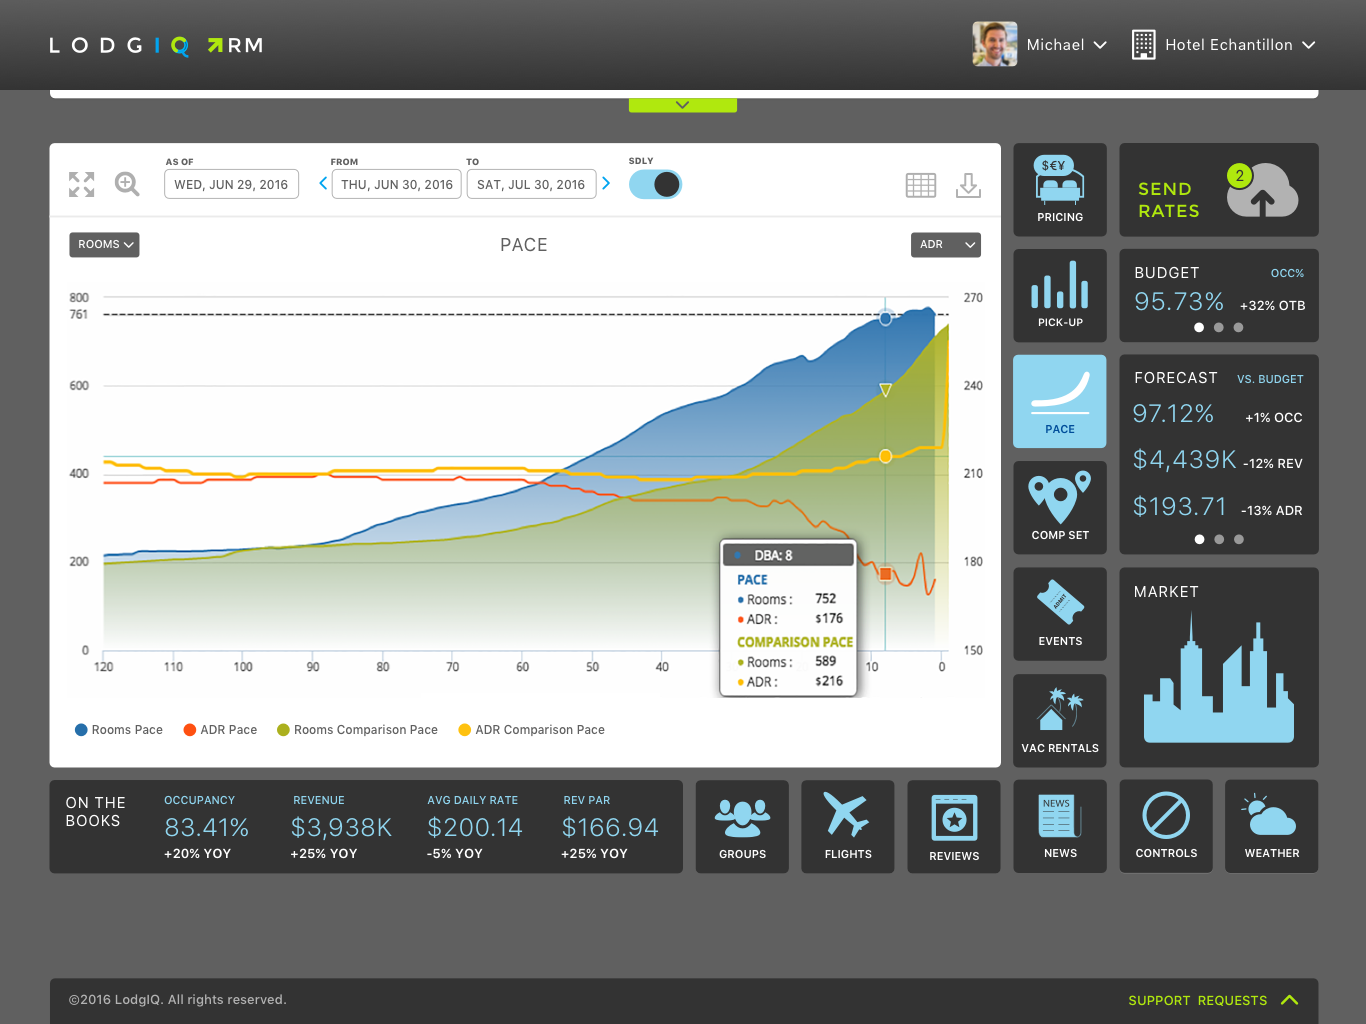The width and height of the screenshot is (1366, 1024).
Task: Click the download icon above chart
Action: [x=968, y=185]
